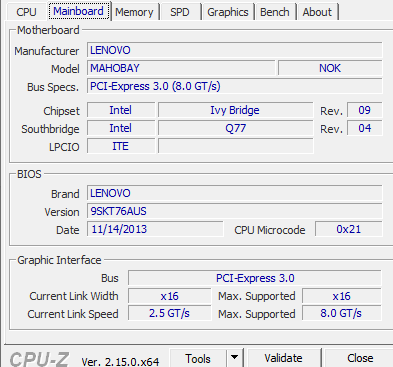The height and width of the screenshot is (367, 393).
Task: Click the Chipset vendor Intel field
Action: pyautogui.click(x=121, y=110)
